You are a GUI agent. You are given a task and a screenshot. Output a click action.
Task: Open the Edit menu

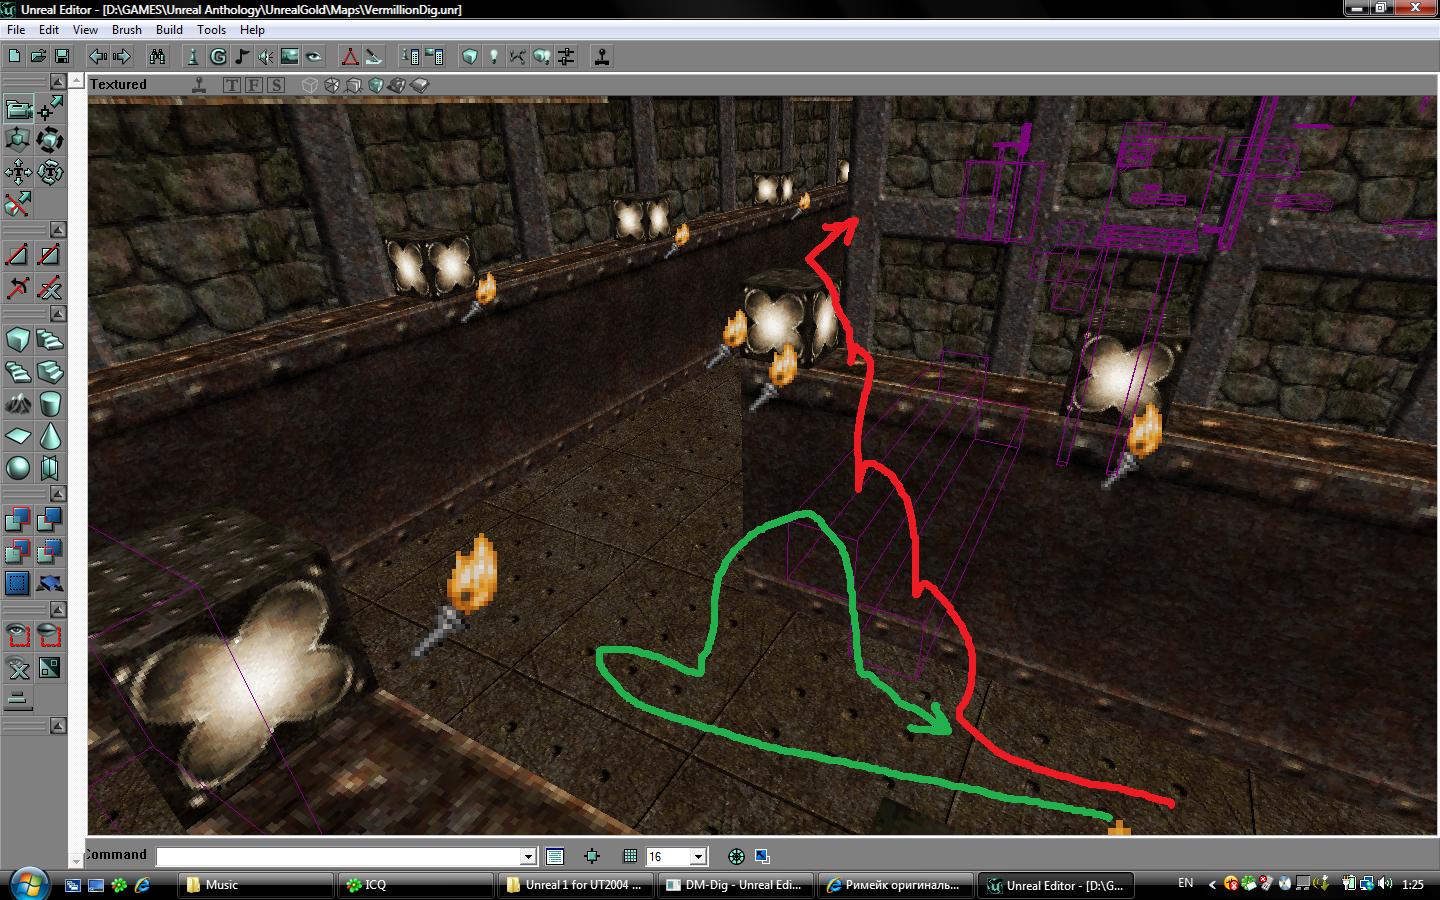(x=49, y=30)
